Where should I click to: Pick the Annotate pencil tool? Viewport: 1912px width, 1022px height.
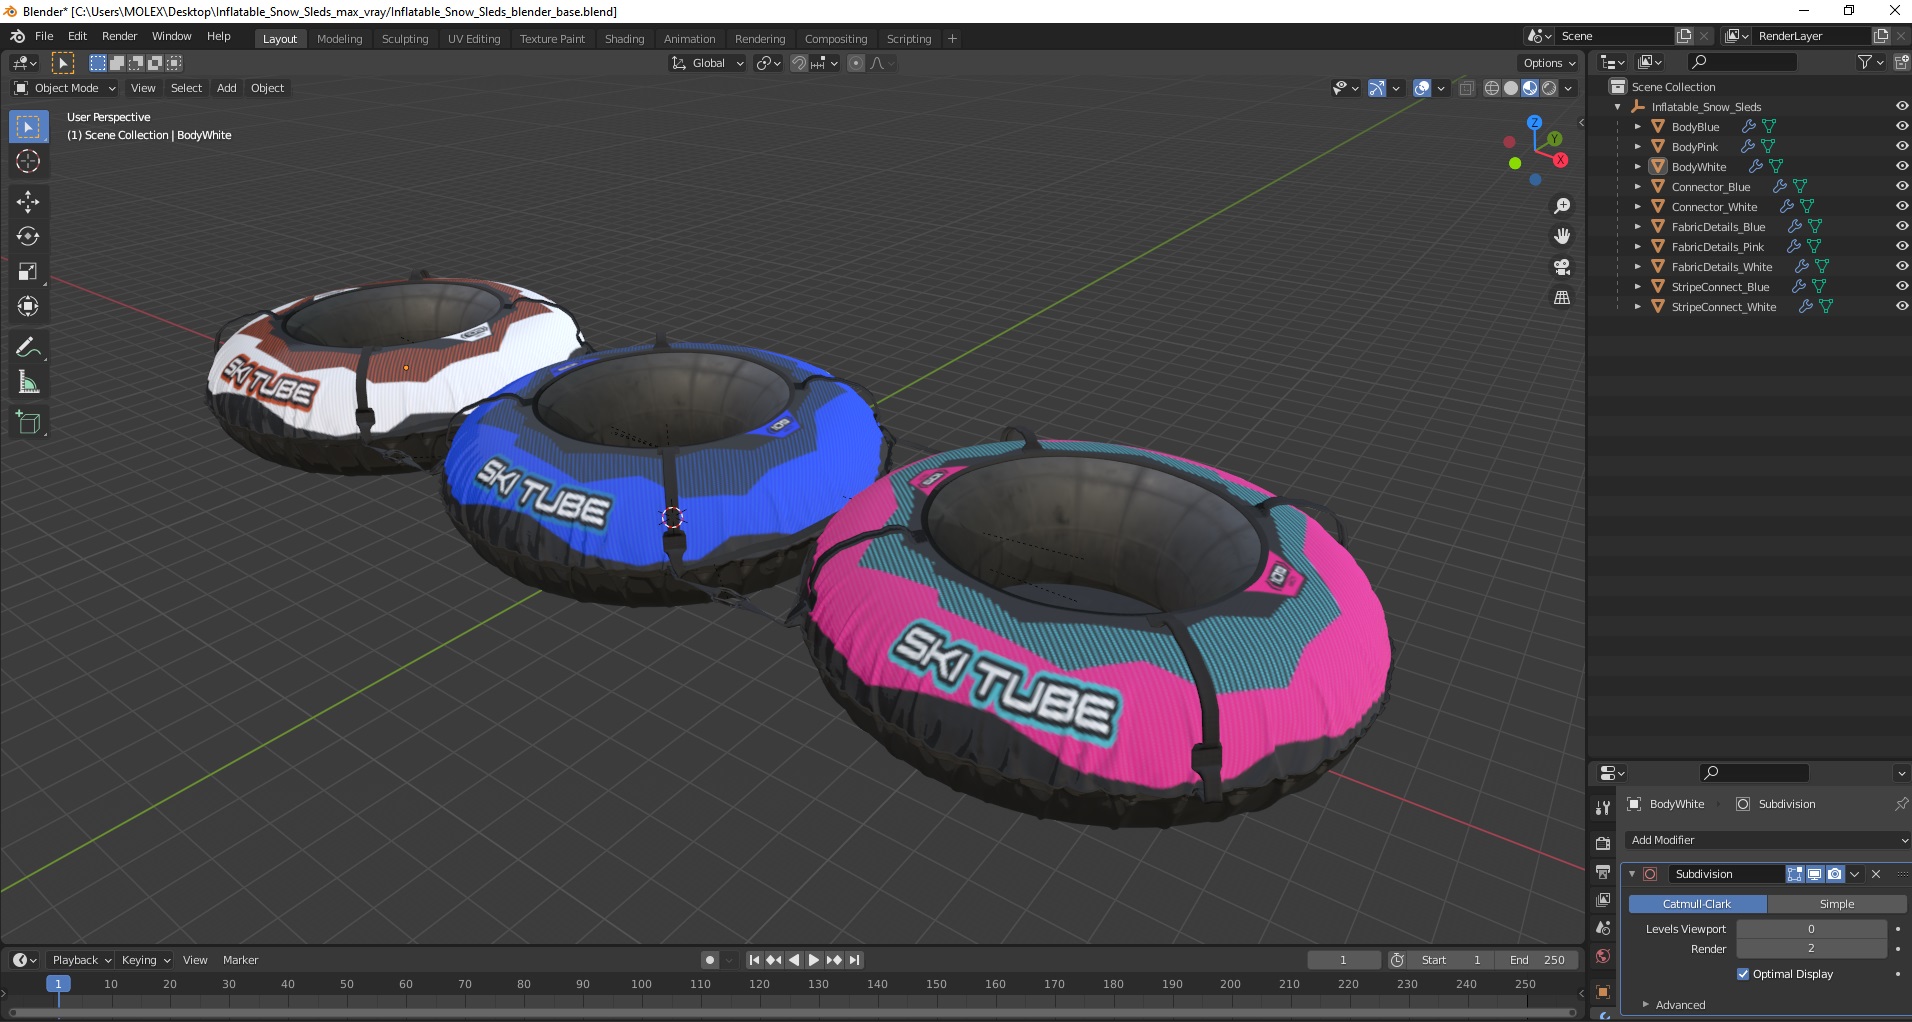coord(28,348)
